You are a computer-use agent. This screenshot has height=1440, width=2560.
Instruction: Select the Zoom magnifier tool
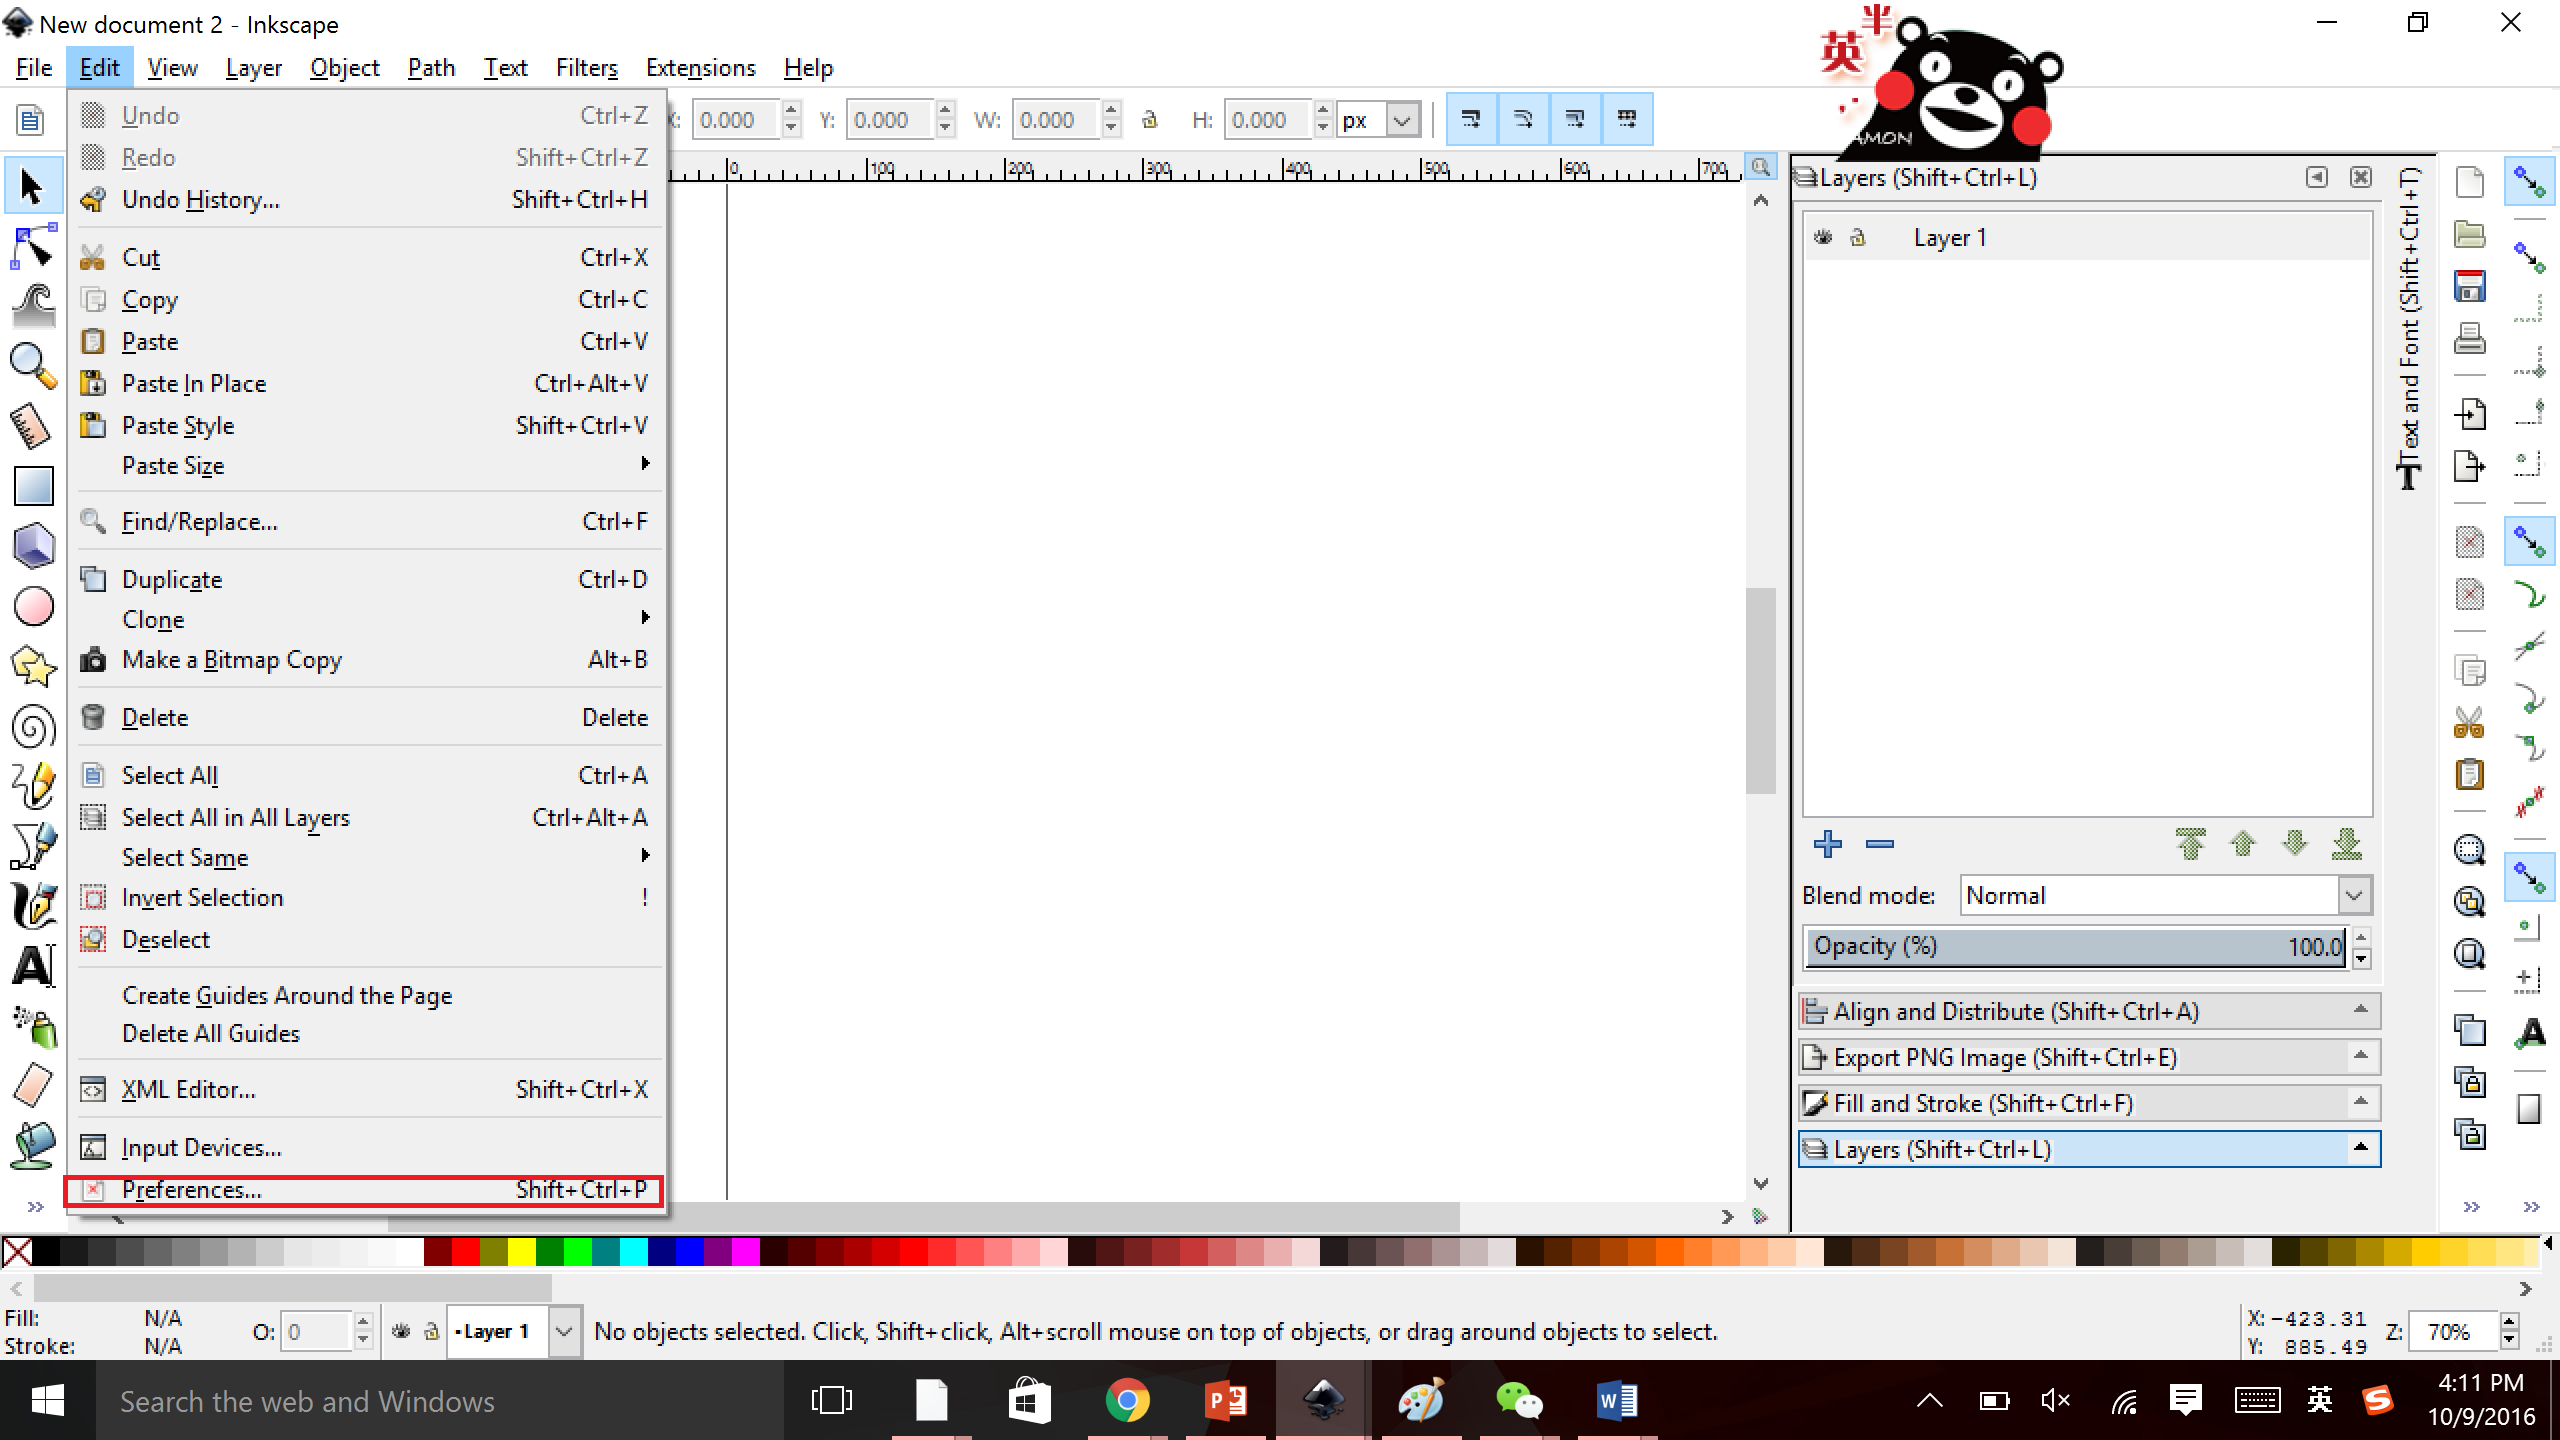[33, 367]
